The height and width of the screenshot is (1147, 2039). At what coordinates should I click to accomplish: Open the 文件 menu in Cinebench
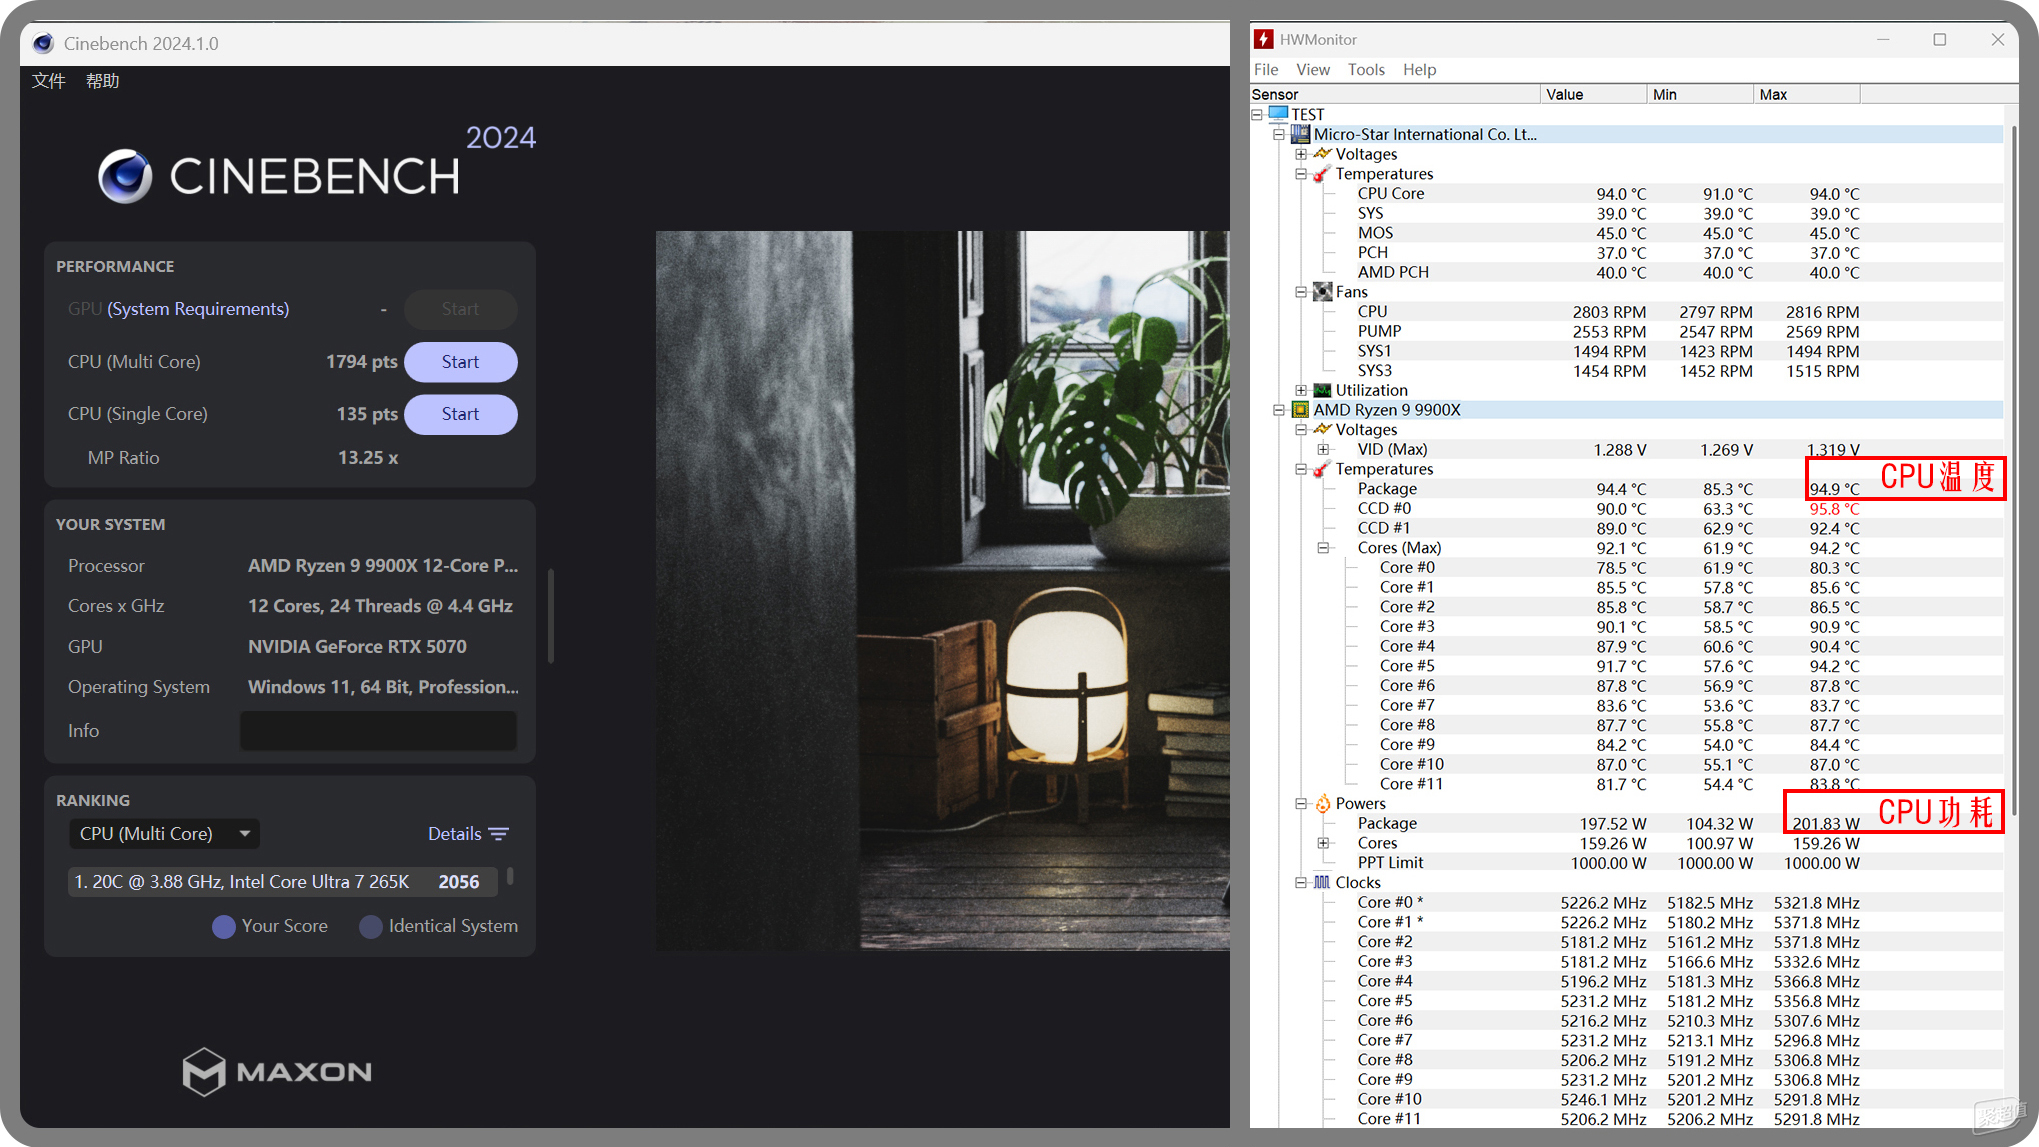tap(48, 81)
